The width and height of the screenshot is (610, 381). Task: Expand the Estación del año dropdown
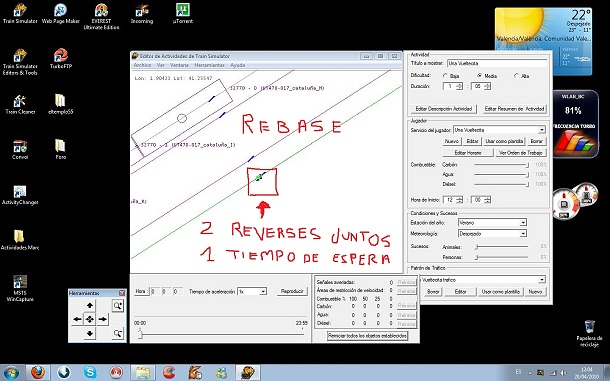click(x=523, y=223)
